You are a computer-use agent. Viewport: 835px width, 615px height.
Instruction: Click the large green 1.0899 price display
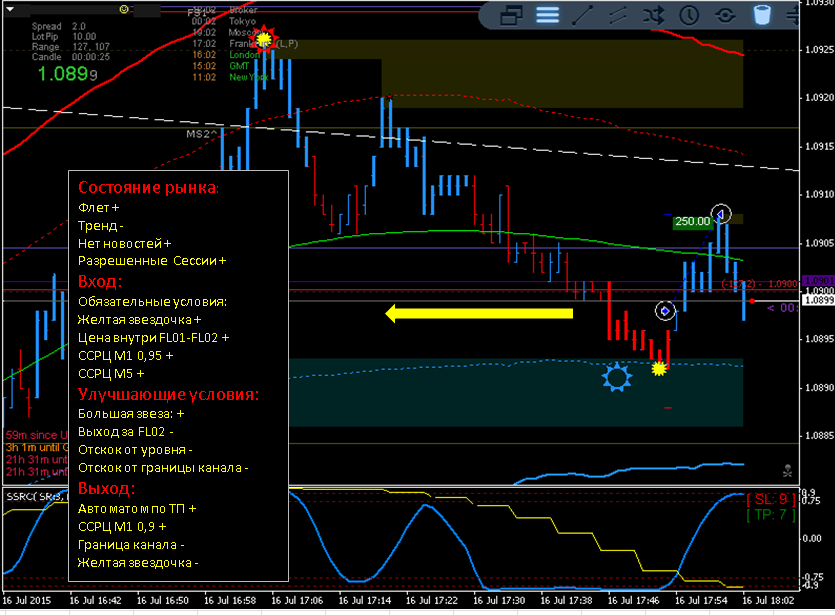click(68, 73)
